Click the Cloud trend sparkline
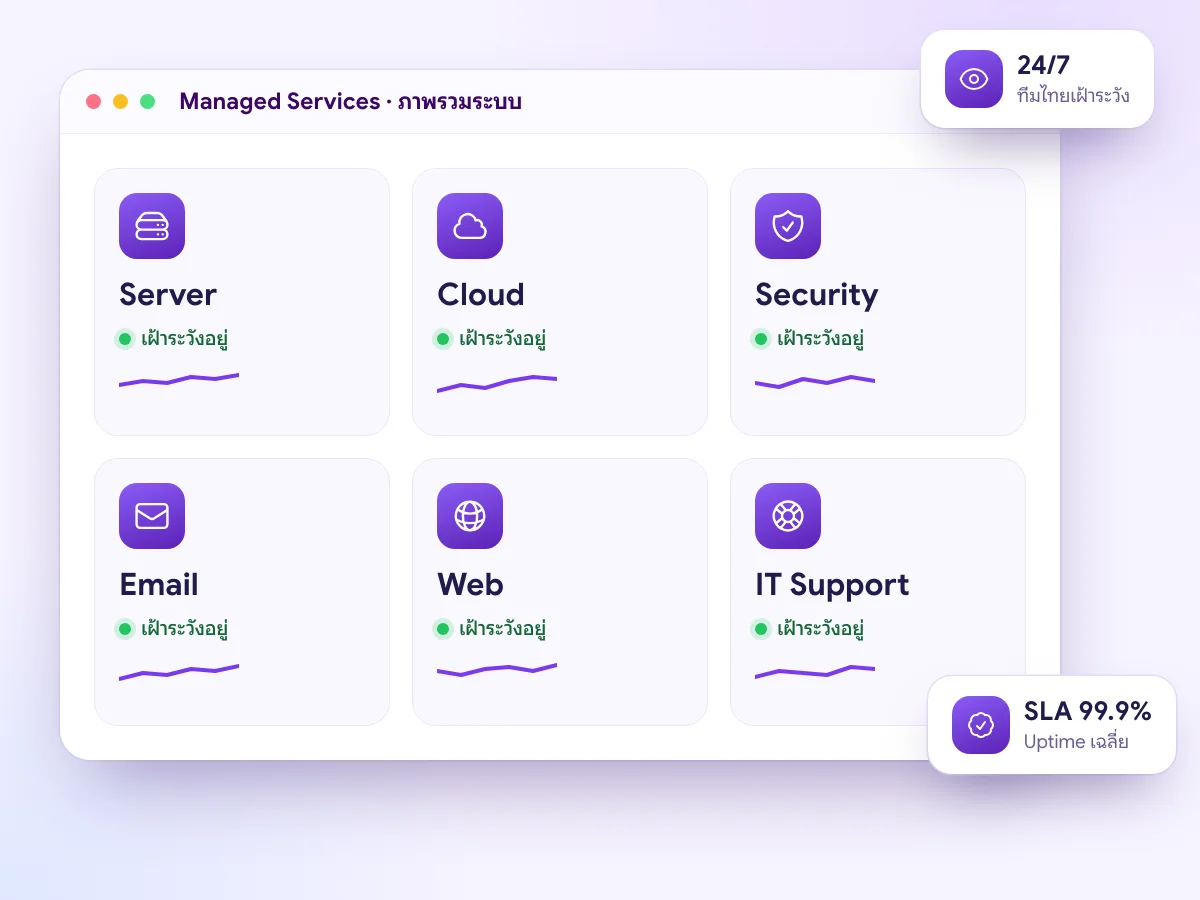Viewport: 1200px width, 900px height. (x=497, y=383)
